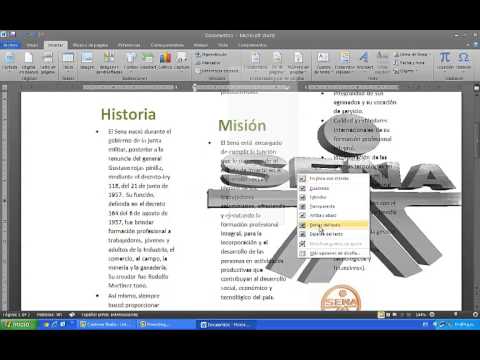Open the Pie de página footer dropdown
Image resolution: width=480 pixels, height=360 pixels.
click(277, 63)
